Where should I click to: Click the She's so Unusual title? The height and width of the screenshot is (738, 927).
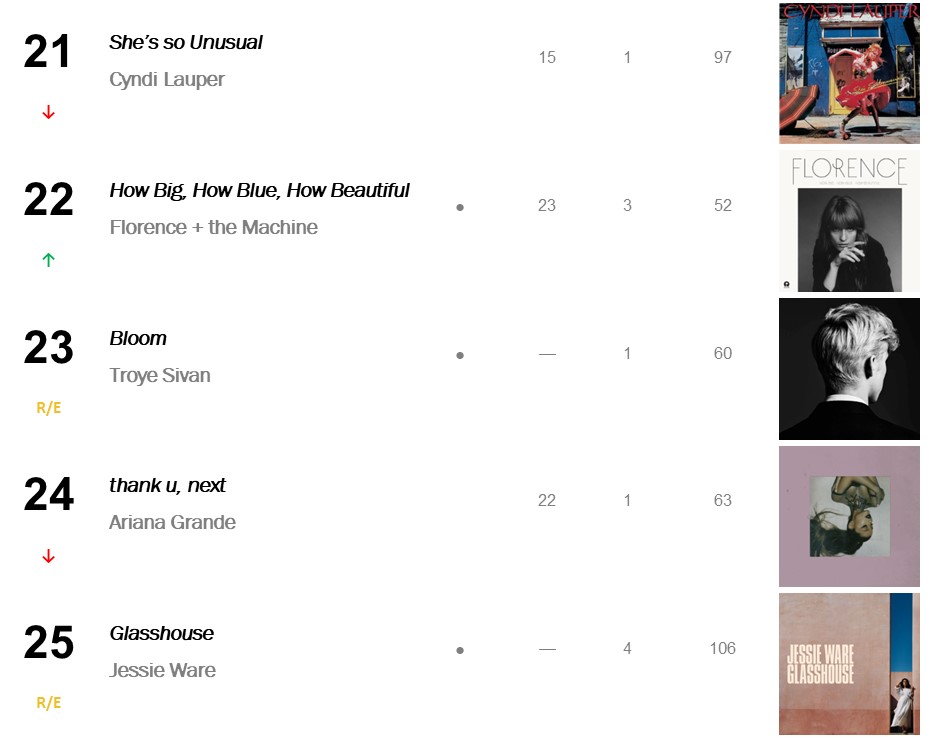click(x=186, y=42)
